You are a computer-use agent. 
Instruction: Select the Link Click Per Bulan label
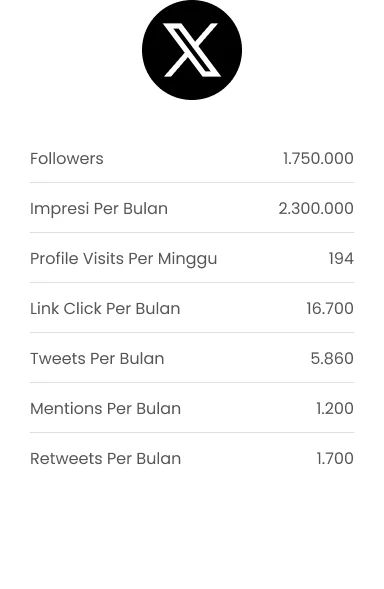pyautogui.click(x=105, y=308)
